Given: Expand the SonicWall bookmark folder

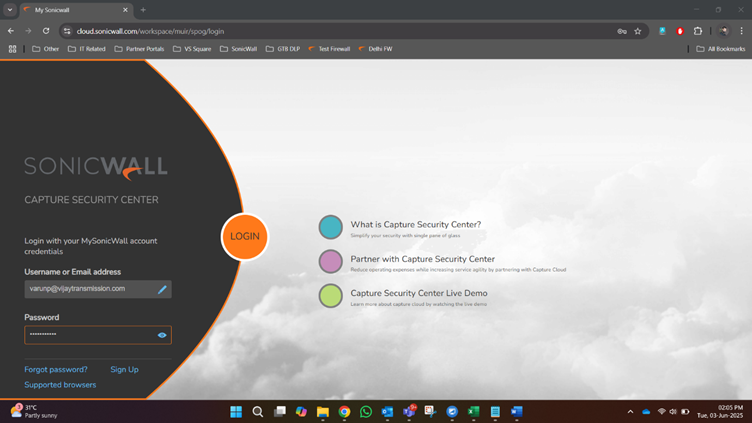Looking at the screenshot, I should [239, 49].
